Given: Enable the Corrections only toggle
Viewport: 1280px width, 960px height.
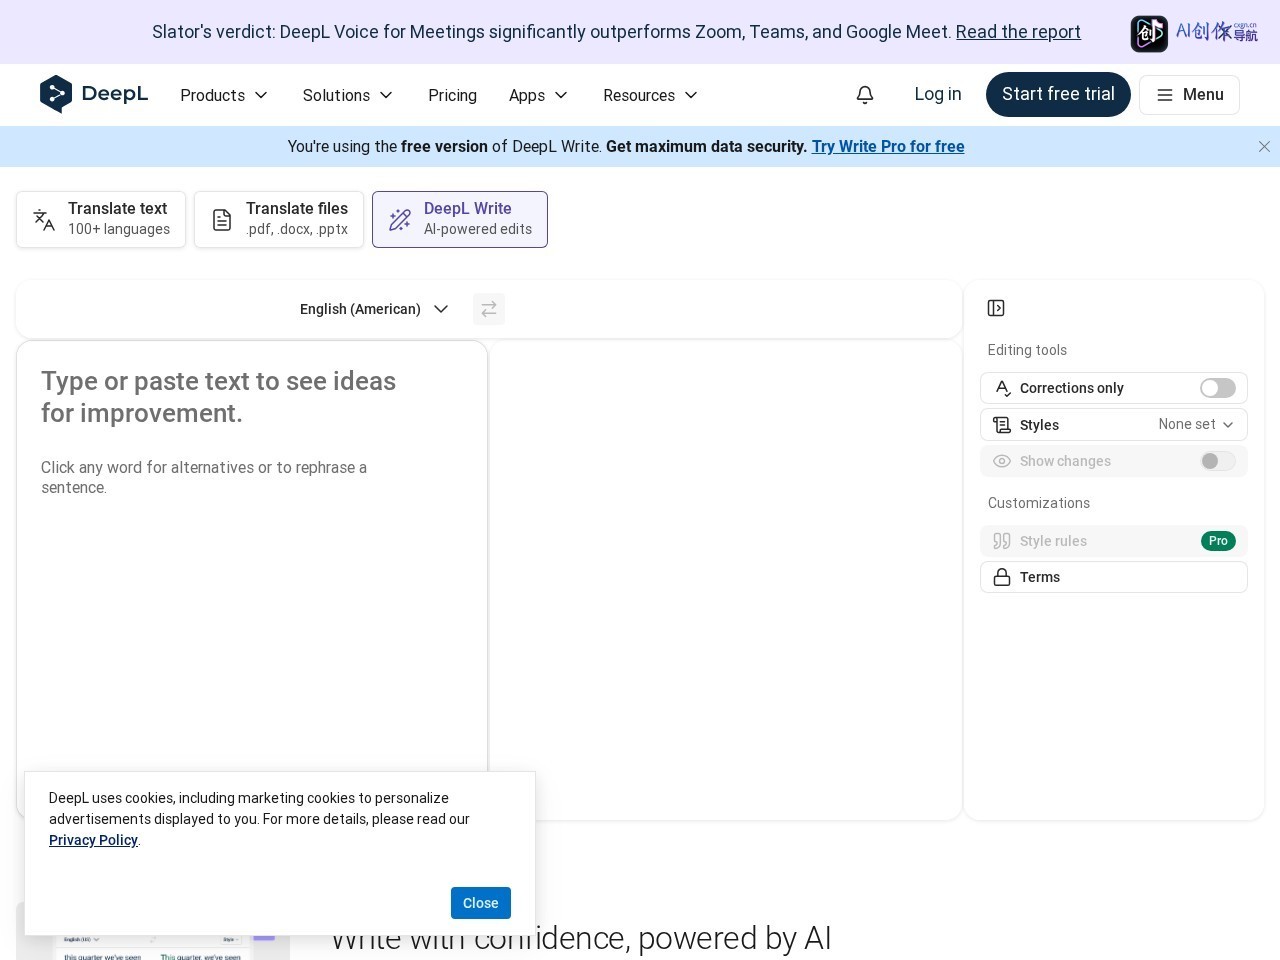Looking at the screenshot, I should click(x=1218, y=388).
